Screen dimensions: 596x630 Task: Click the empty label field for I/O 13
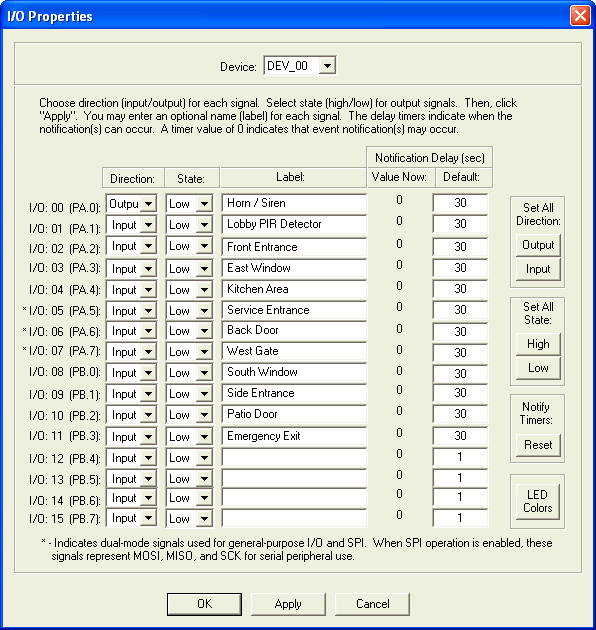point(294,478)
